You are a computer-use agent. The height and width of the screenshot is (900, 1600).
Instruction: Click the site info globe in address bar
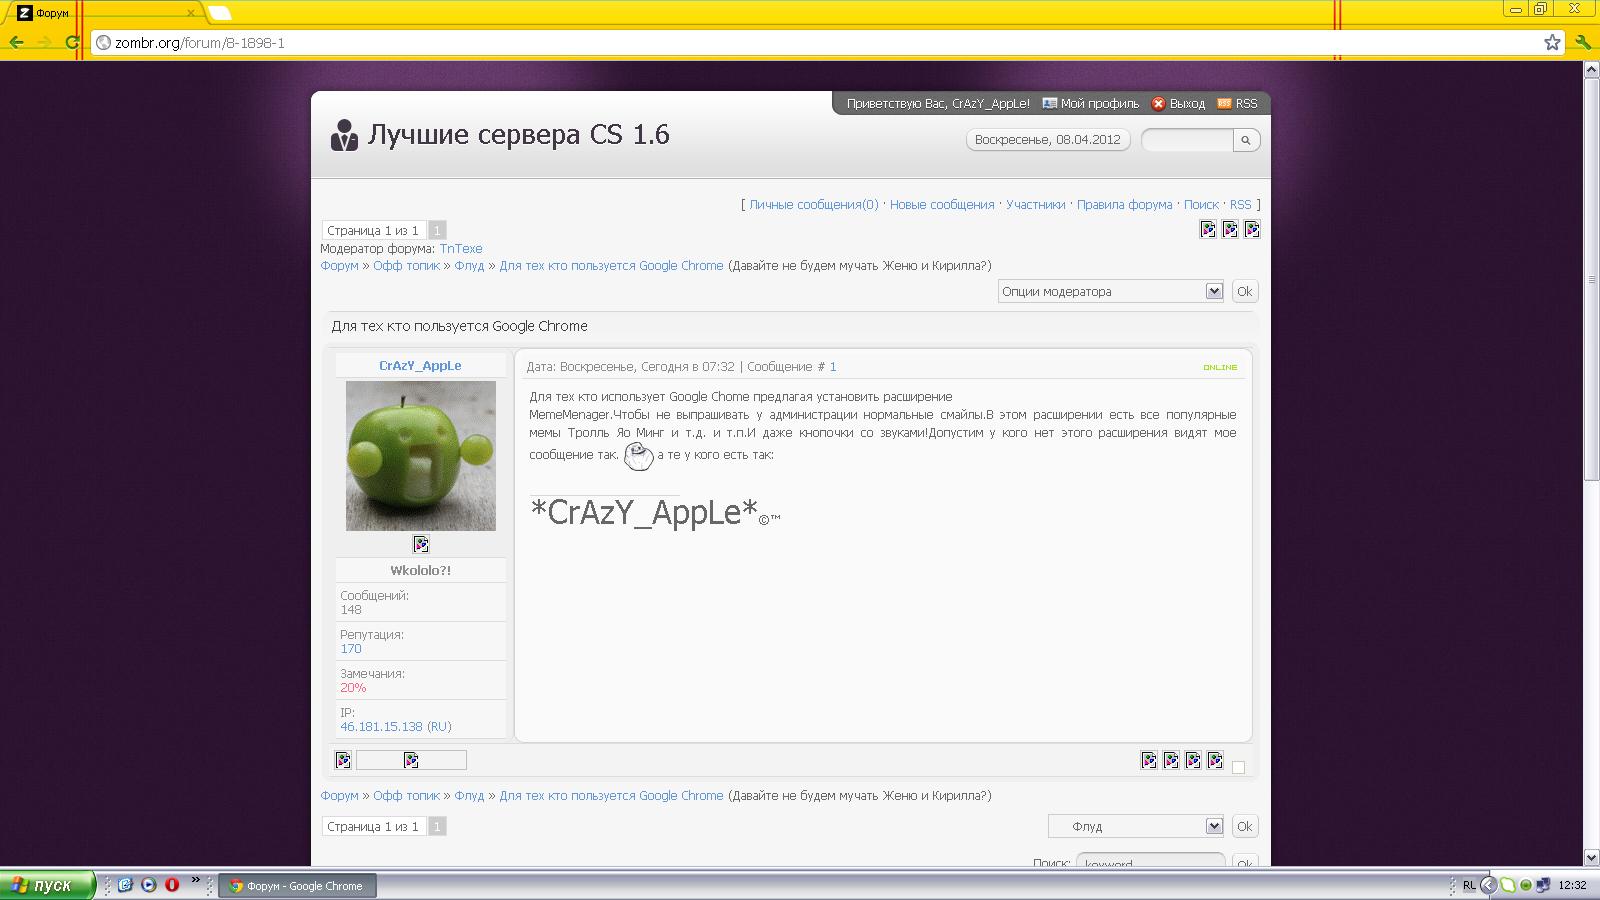click(103, 43)
